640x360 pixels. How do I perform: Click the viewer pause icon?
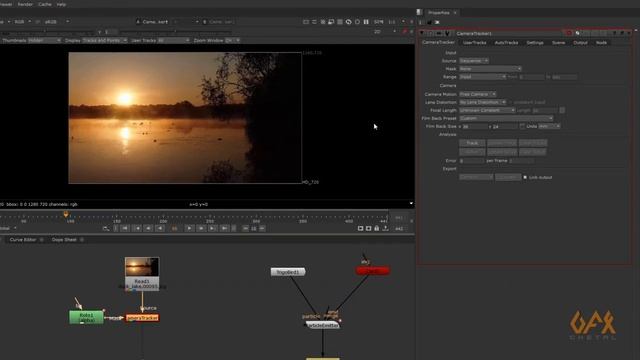pos(366,22)
